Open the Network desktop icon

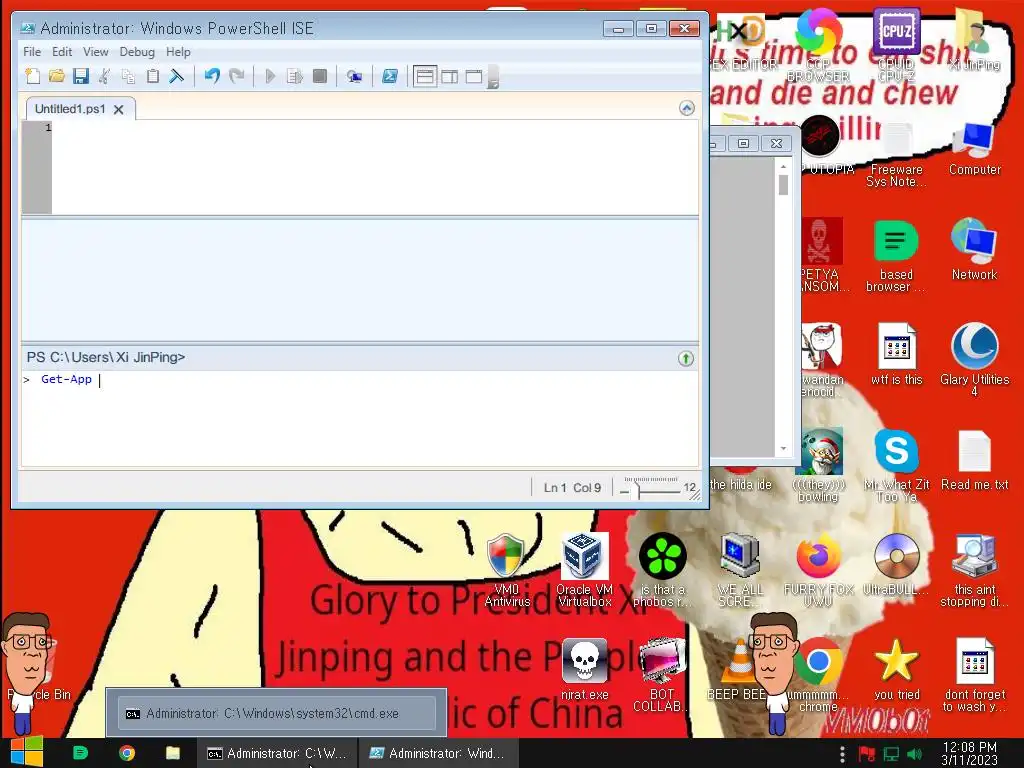click(x=974, y=249)
